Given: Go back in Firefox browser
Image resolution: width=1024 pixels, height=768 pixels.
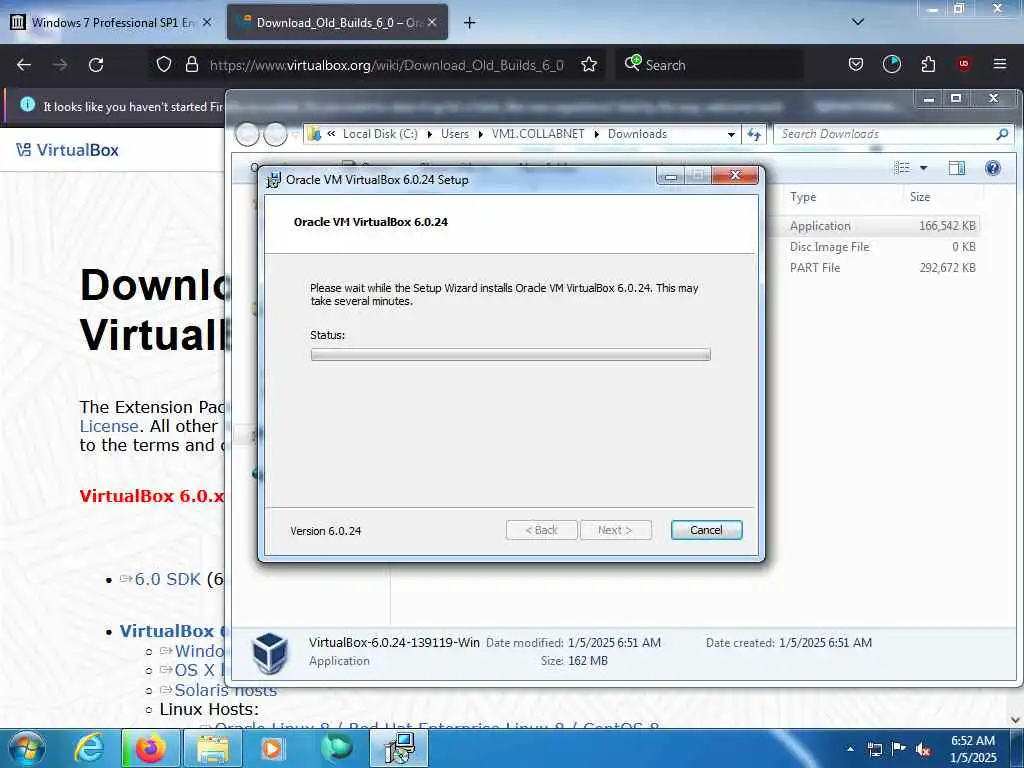Looking at the screenshot, I should coord(24,65).
